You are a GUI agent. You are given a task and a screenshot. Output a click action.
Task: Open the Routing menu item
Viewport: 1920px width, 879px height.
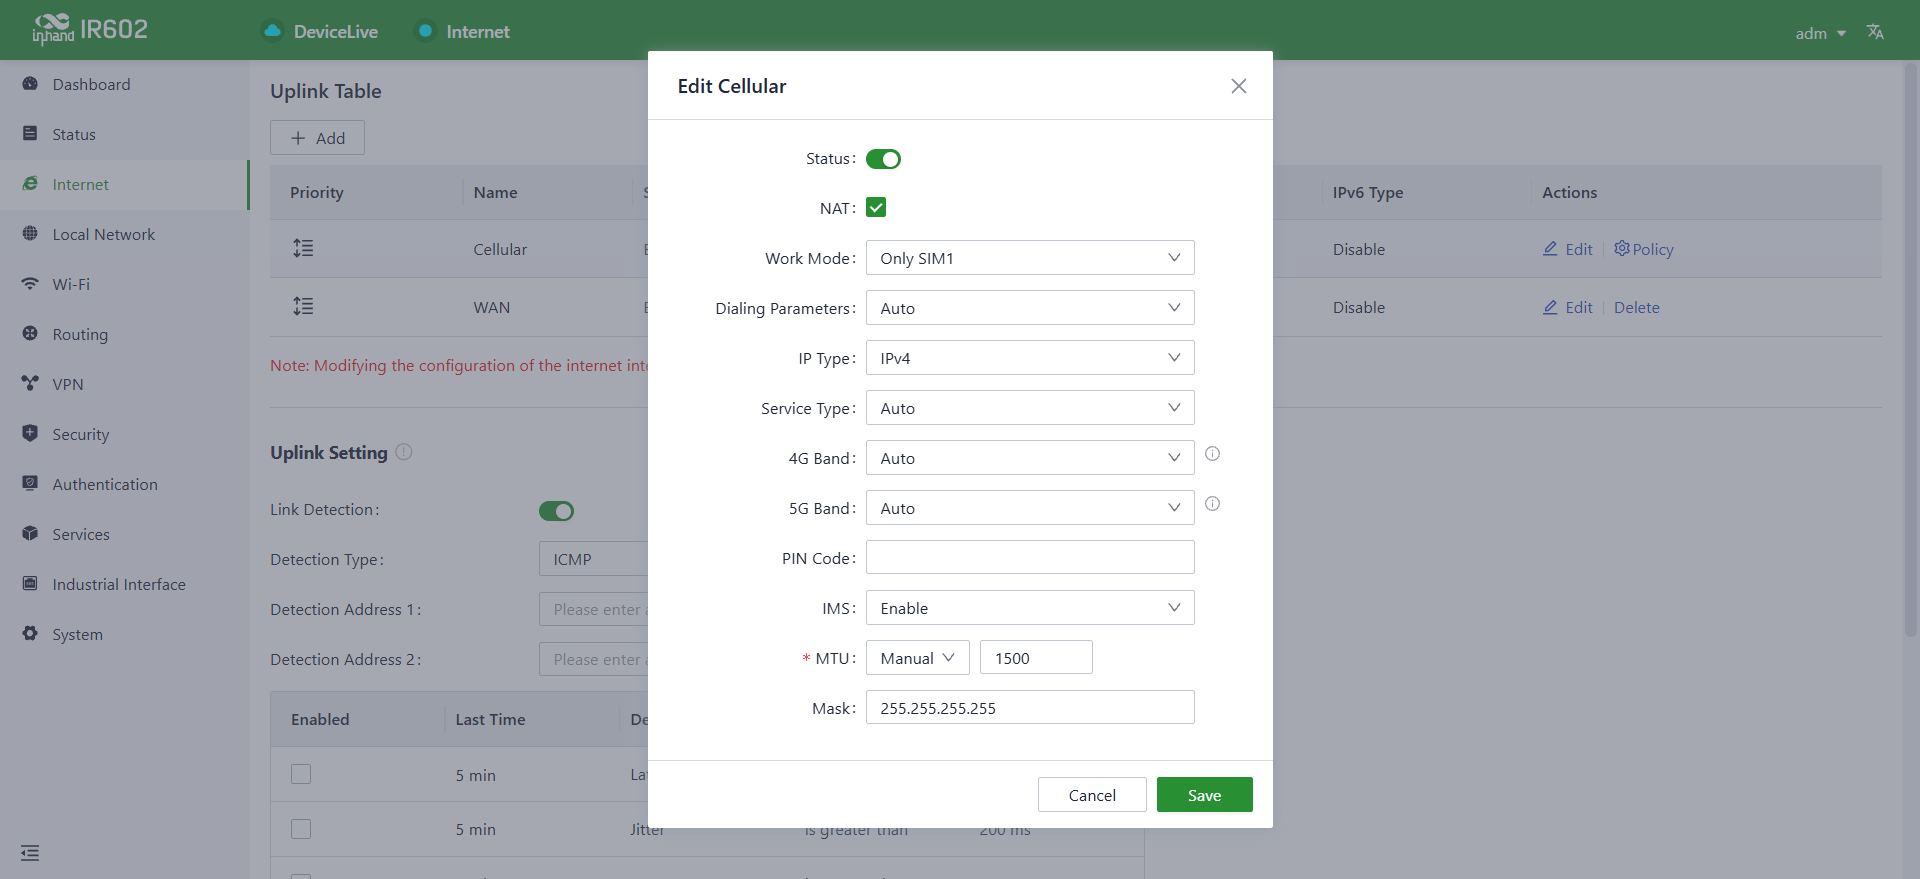(124, 334)
